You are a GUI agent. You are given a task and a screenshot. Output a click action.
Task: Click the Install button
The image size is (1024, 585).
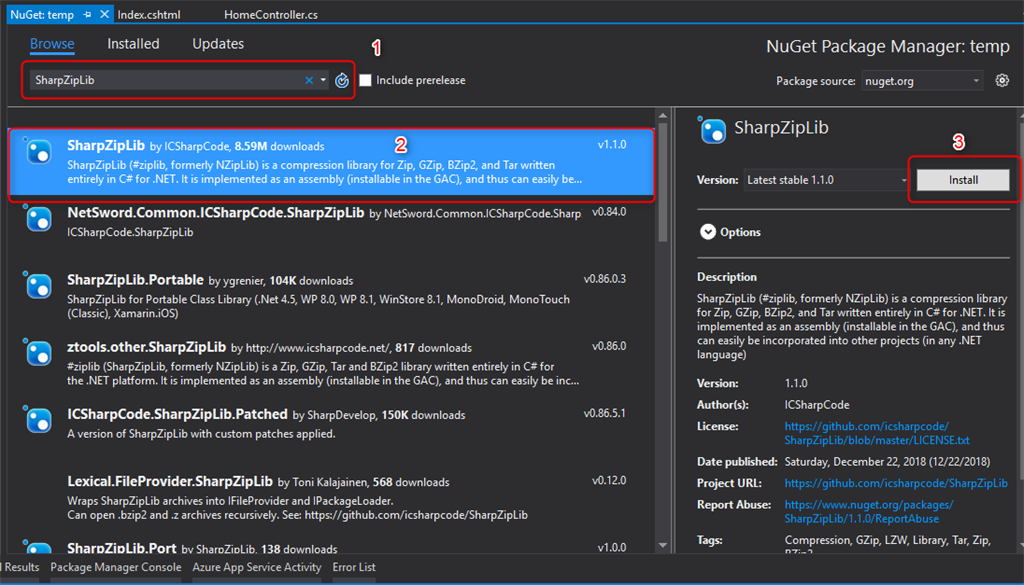(x=963, y=180)
